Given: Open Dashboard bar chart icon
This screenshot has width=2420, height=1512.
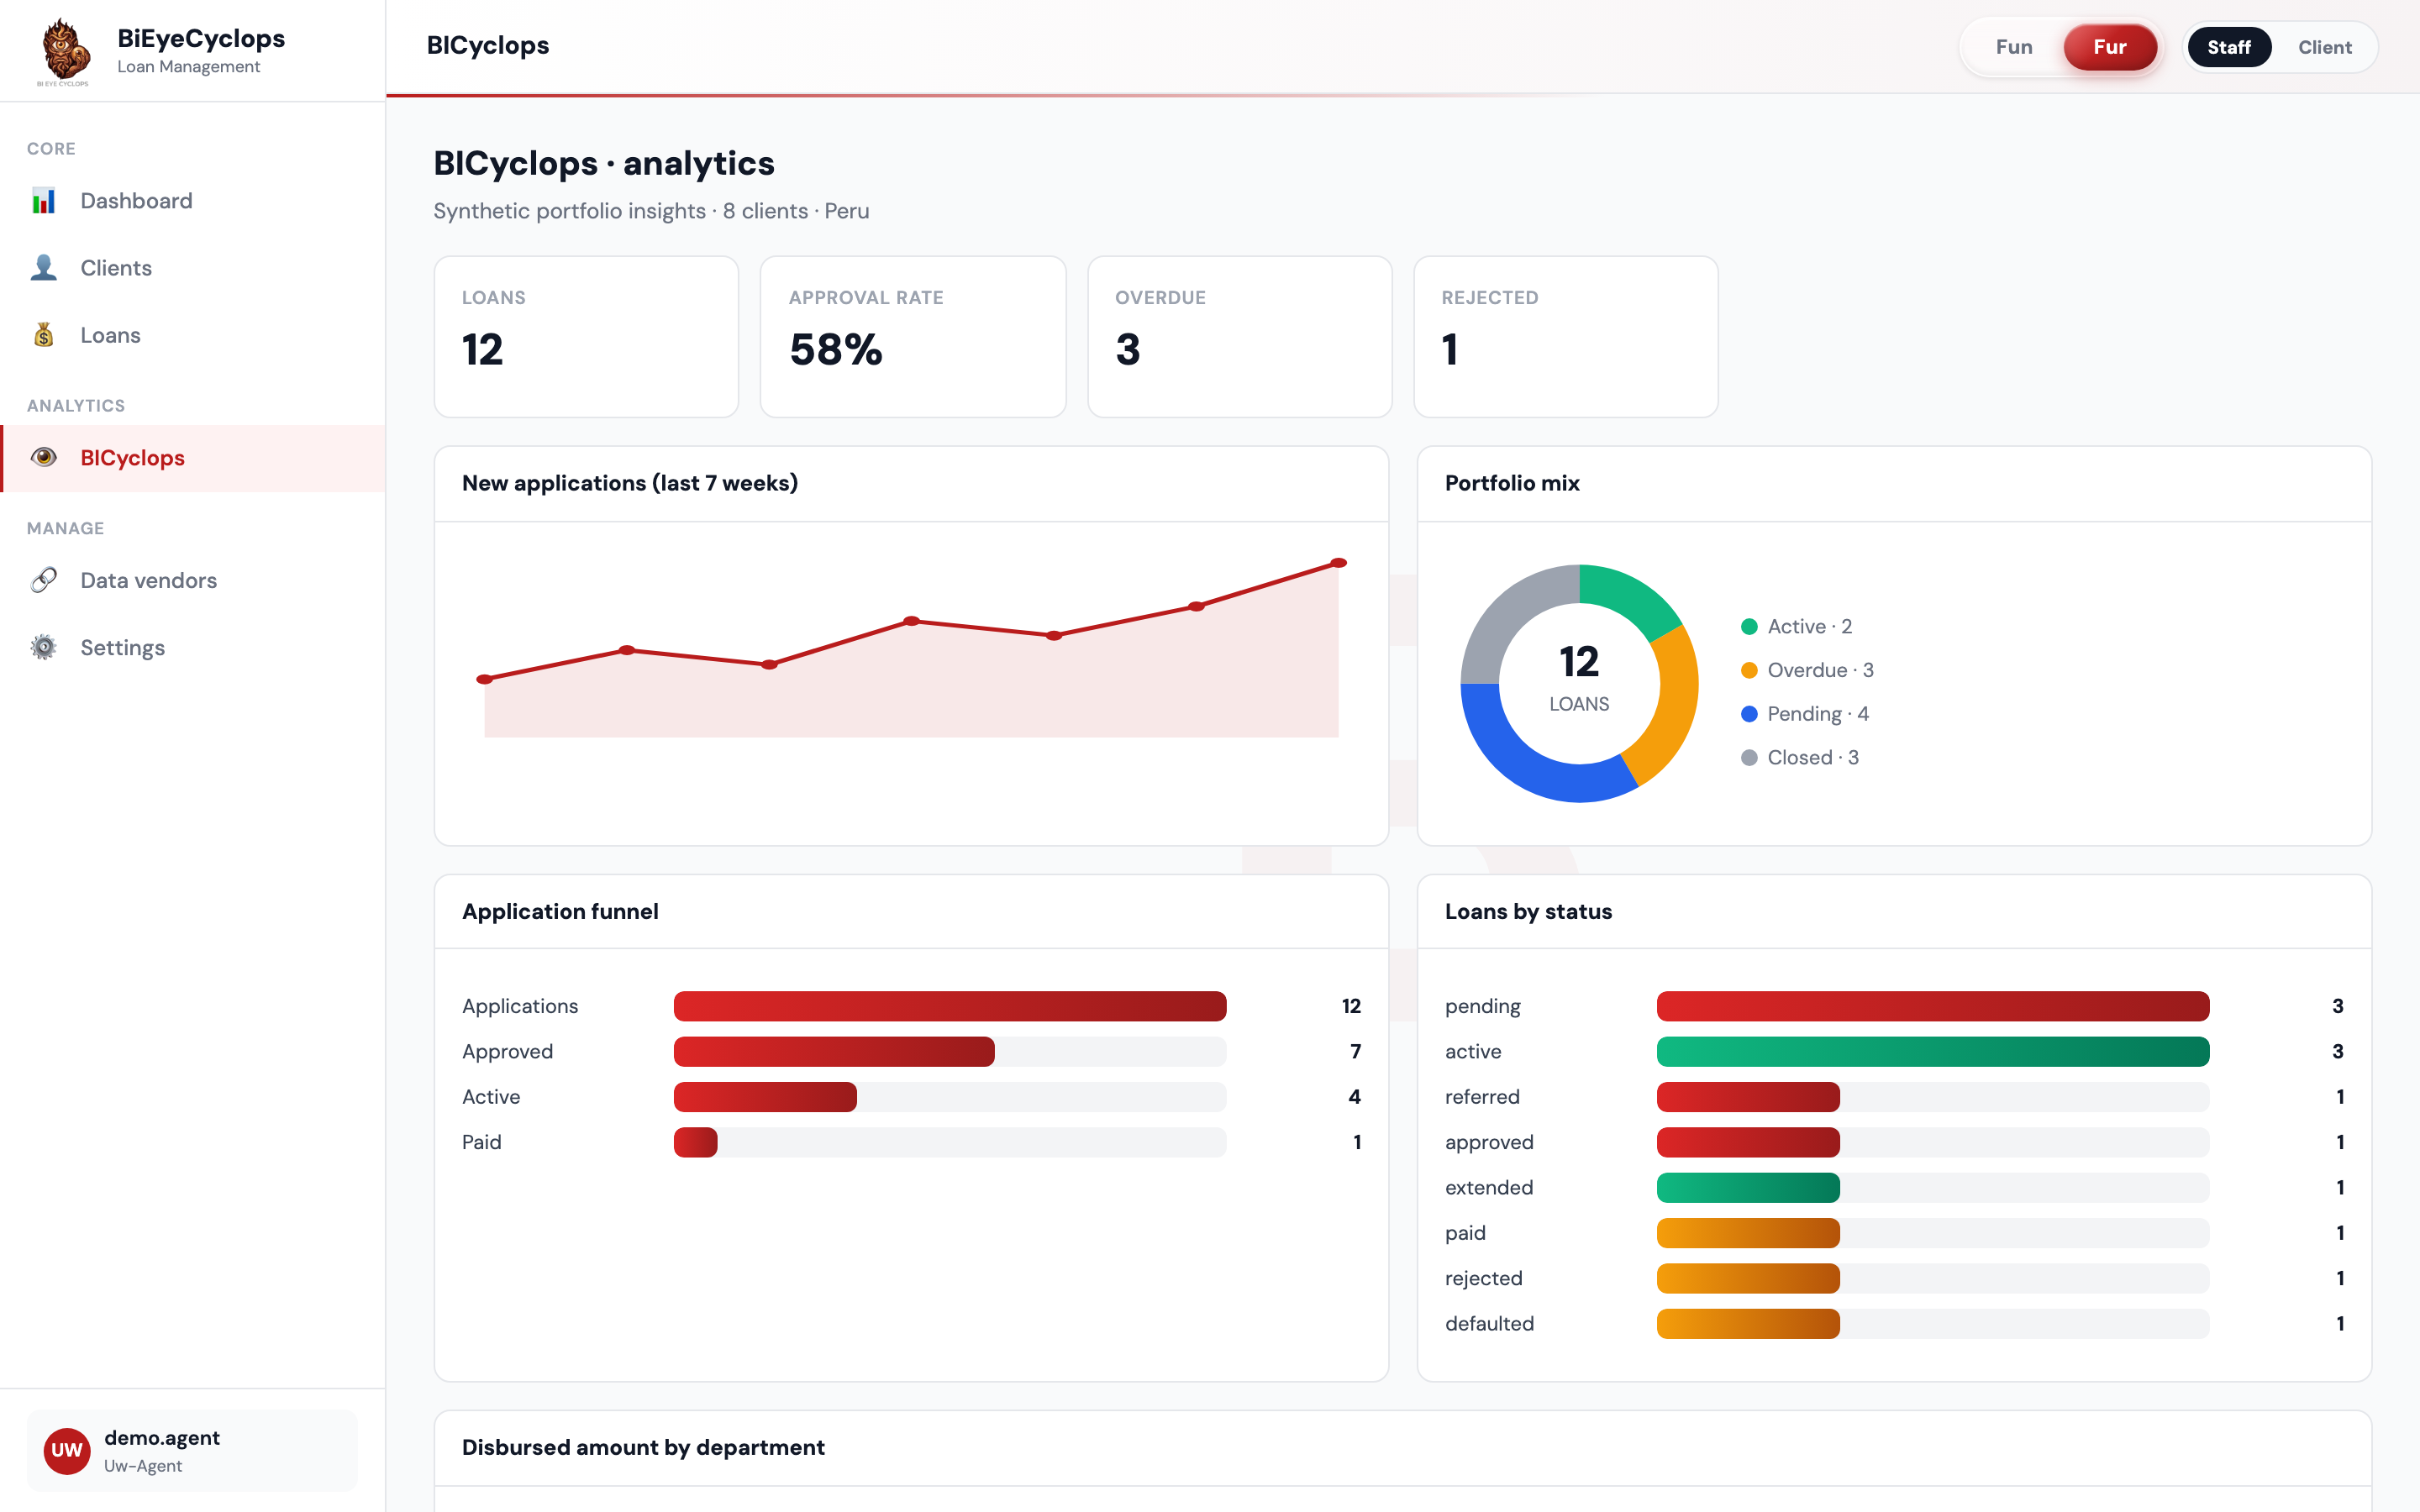Looking at the screenshot, I should pos(43,201).
